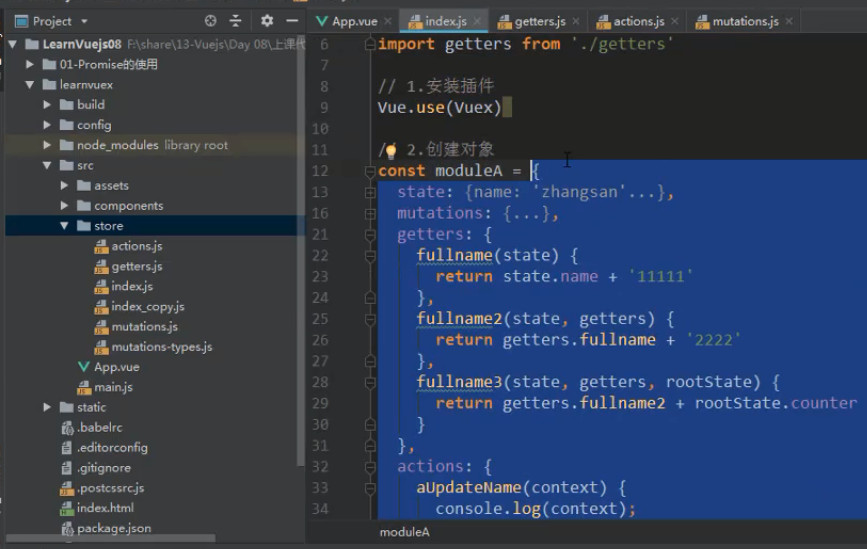Open package.json file
Viewport: 867px width, 549px height.
coord(114,528)
